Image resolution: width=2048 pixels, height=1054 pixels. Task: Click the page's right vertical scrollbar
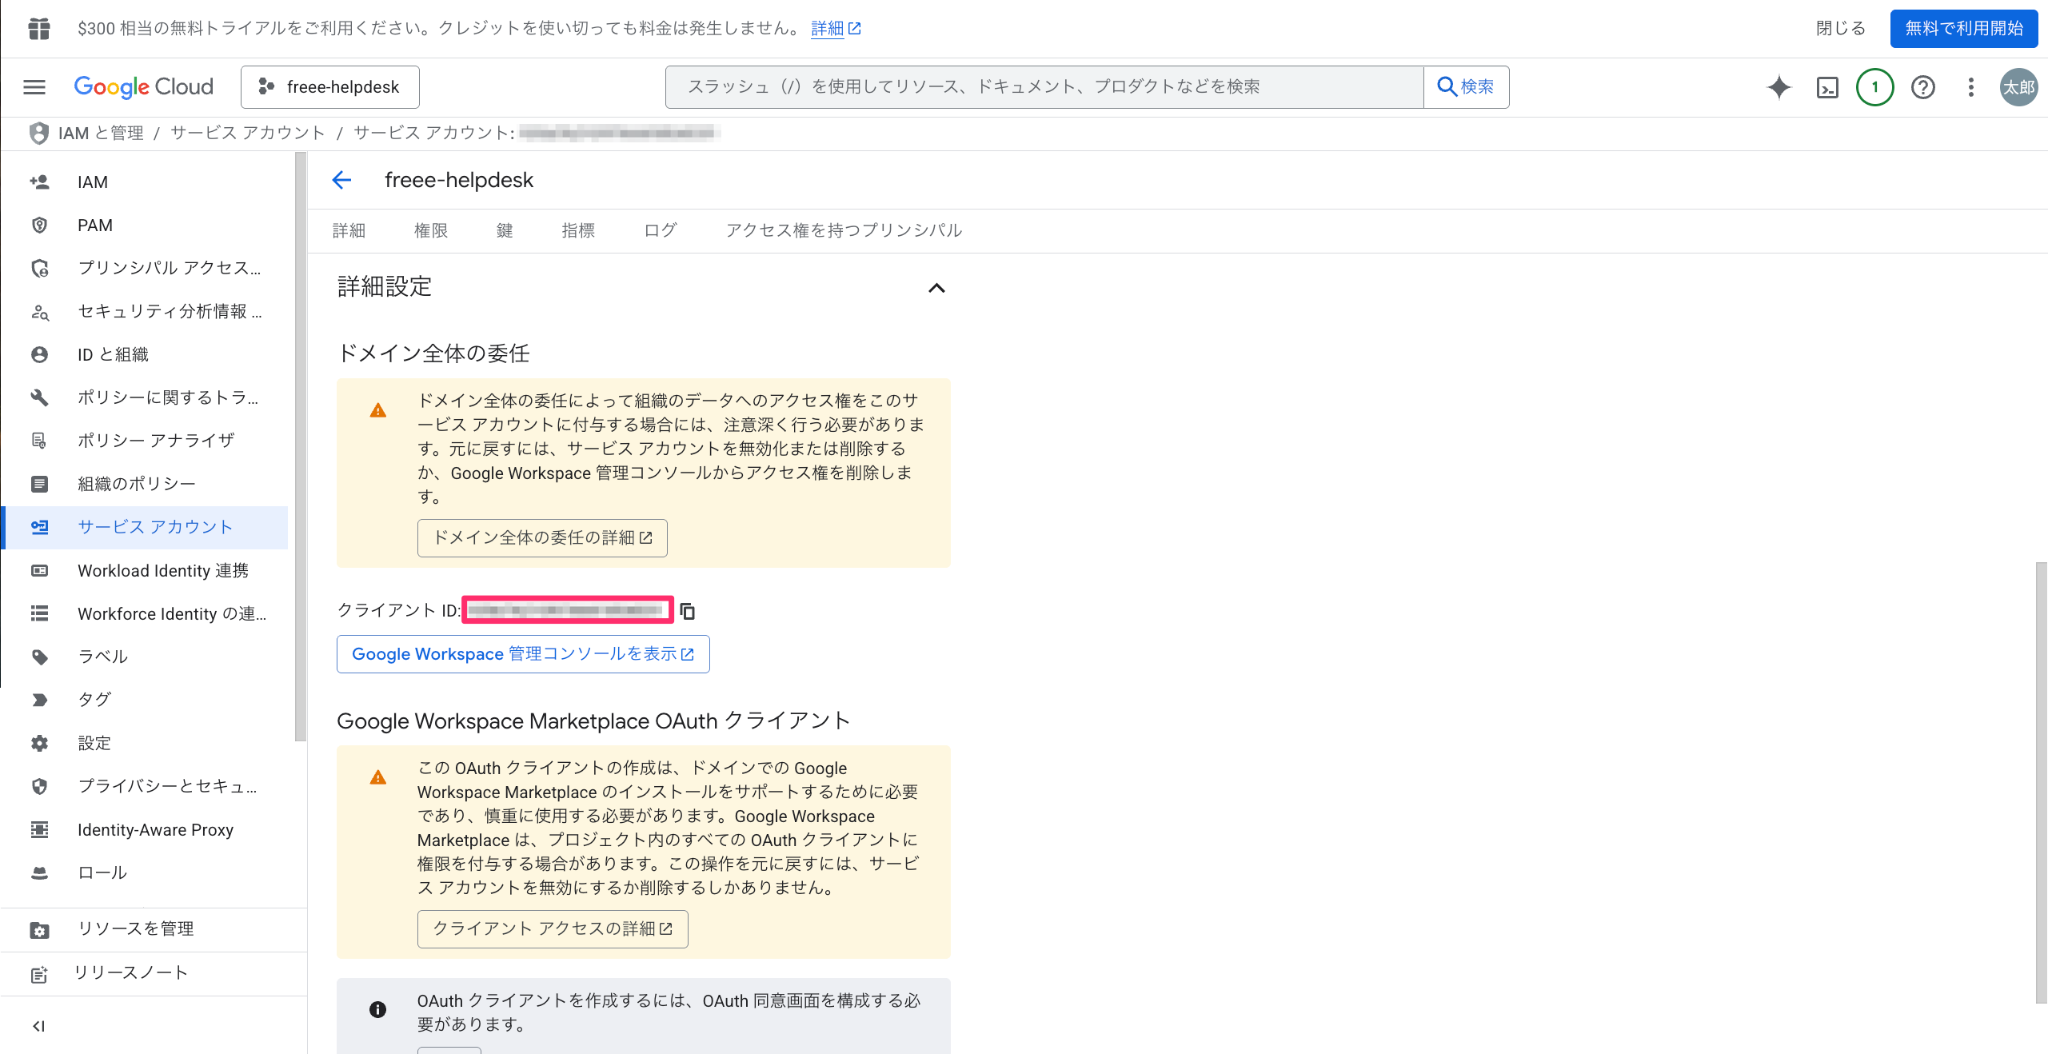click(2041, 783)
